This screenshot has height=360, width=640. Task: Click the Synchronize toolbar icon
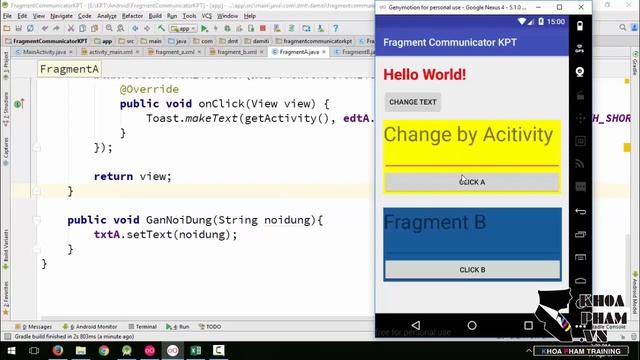click(x=30, y=28)
